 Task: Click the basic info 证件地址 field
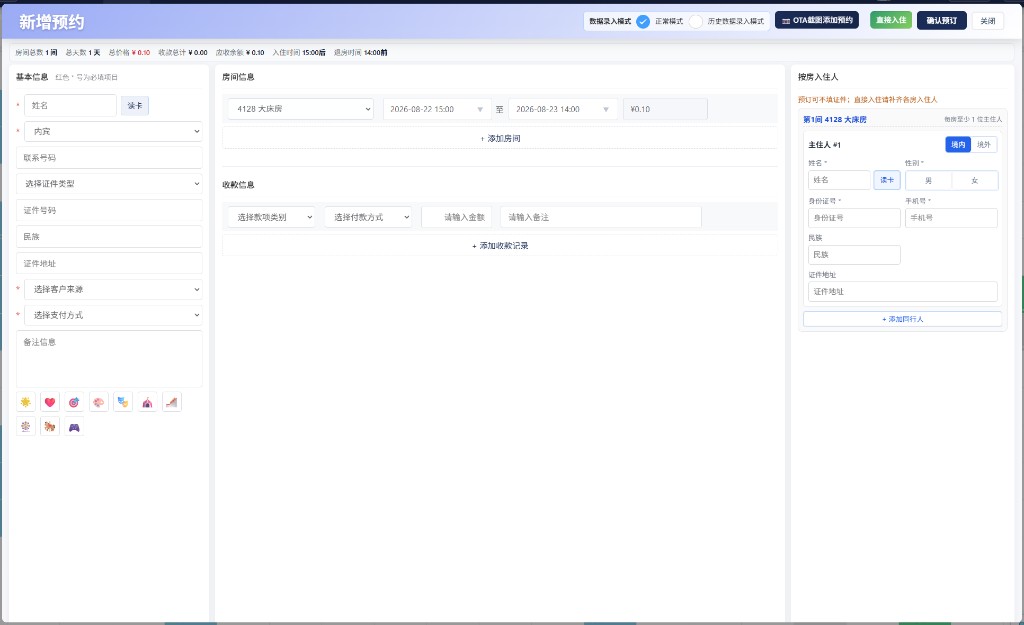pyautogui.click(x=109, y=263)
